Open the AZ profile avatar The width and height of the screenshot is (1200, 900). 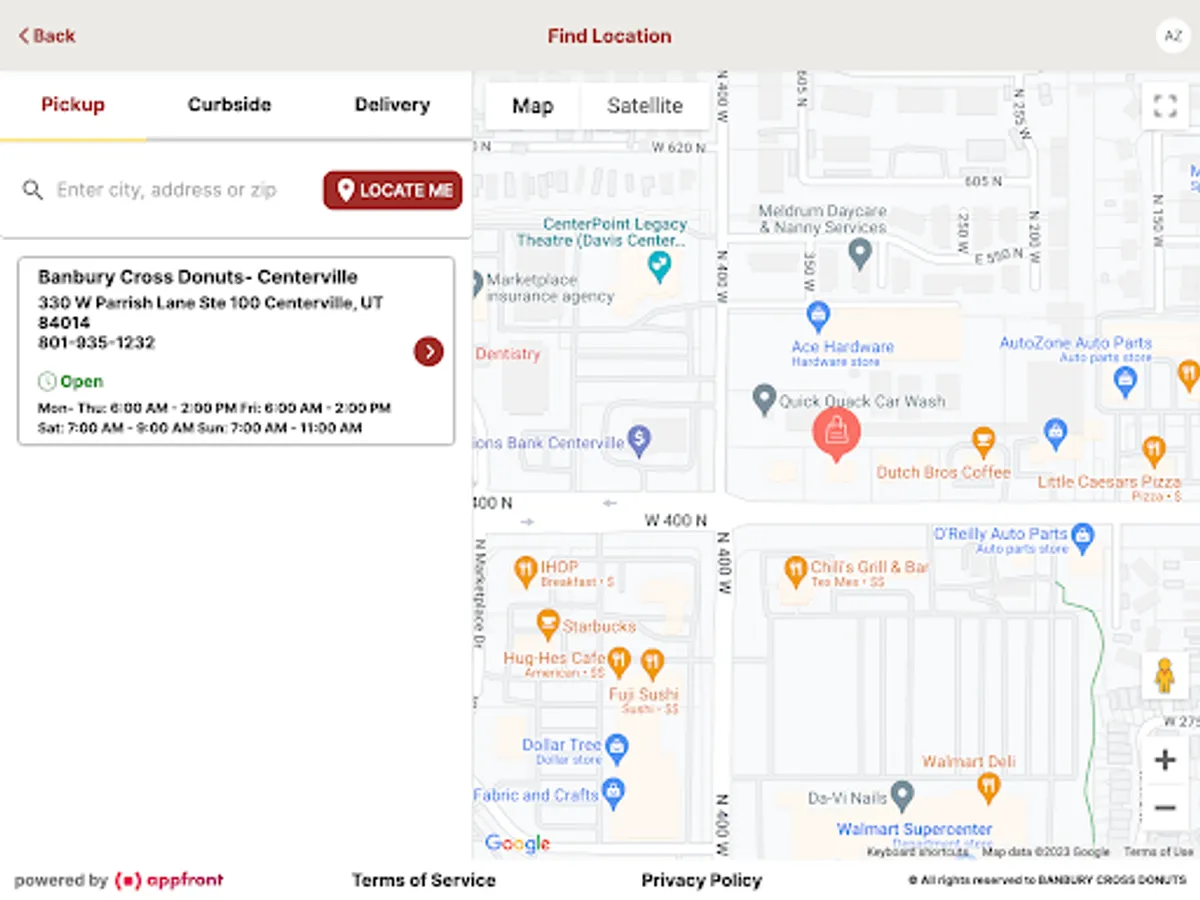tap(1172, 35)
